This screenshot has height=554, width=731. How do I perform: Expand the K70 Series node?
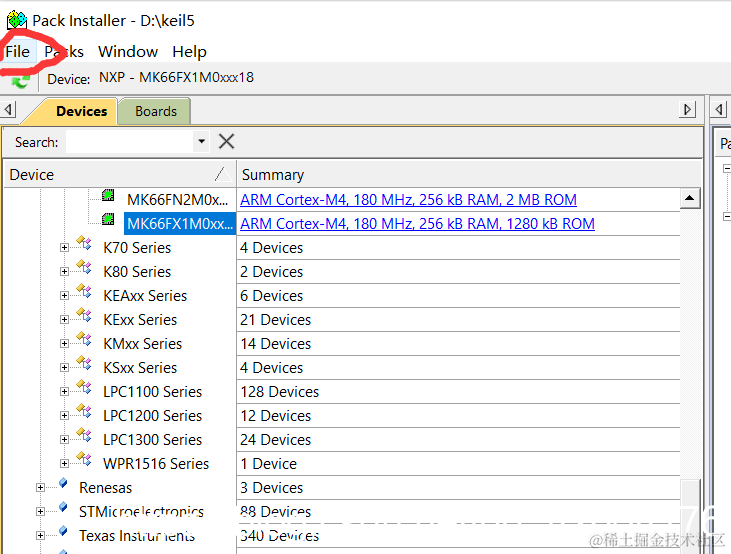(x=64, y=248)
